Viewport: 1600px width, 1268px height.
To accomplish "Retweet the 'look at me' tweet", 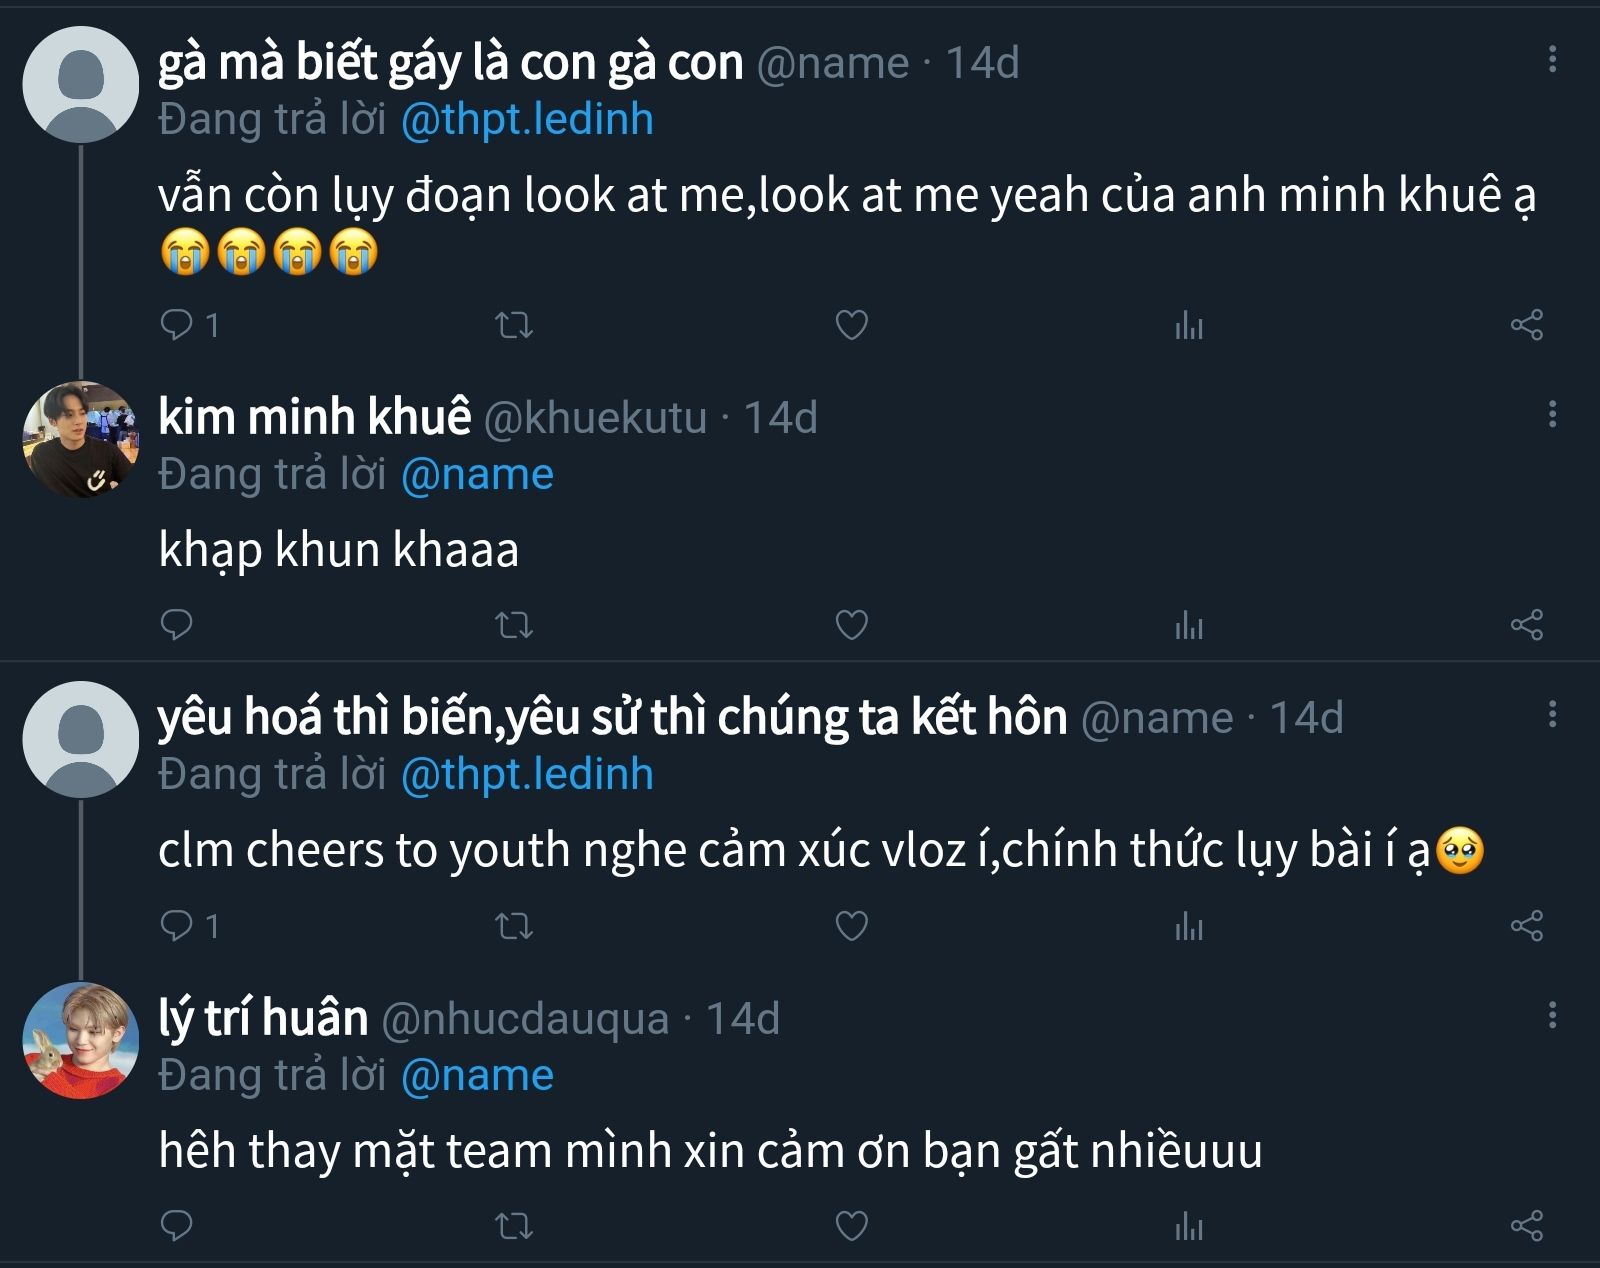I will 514,325.
